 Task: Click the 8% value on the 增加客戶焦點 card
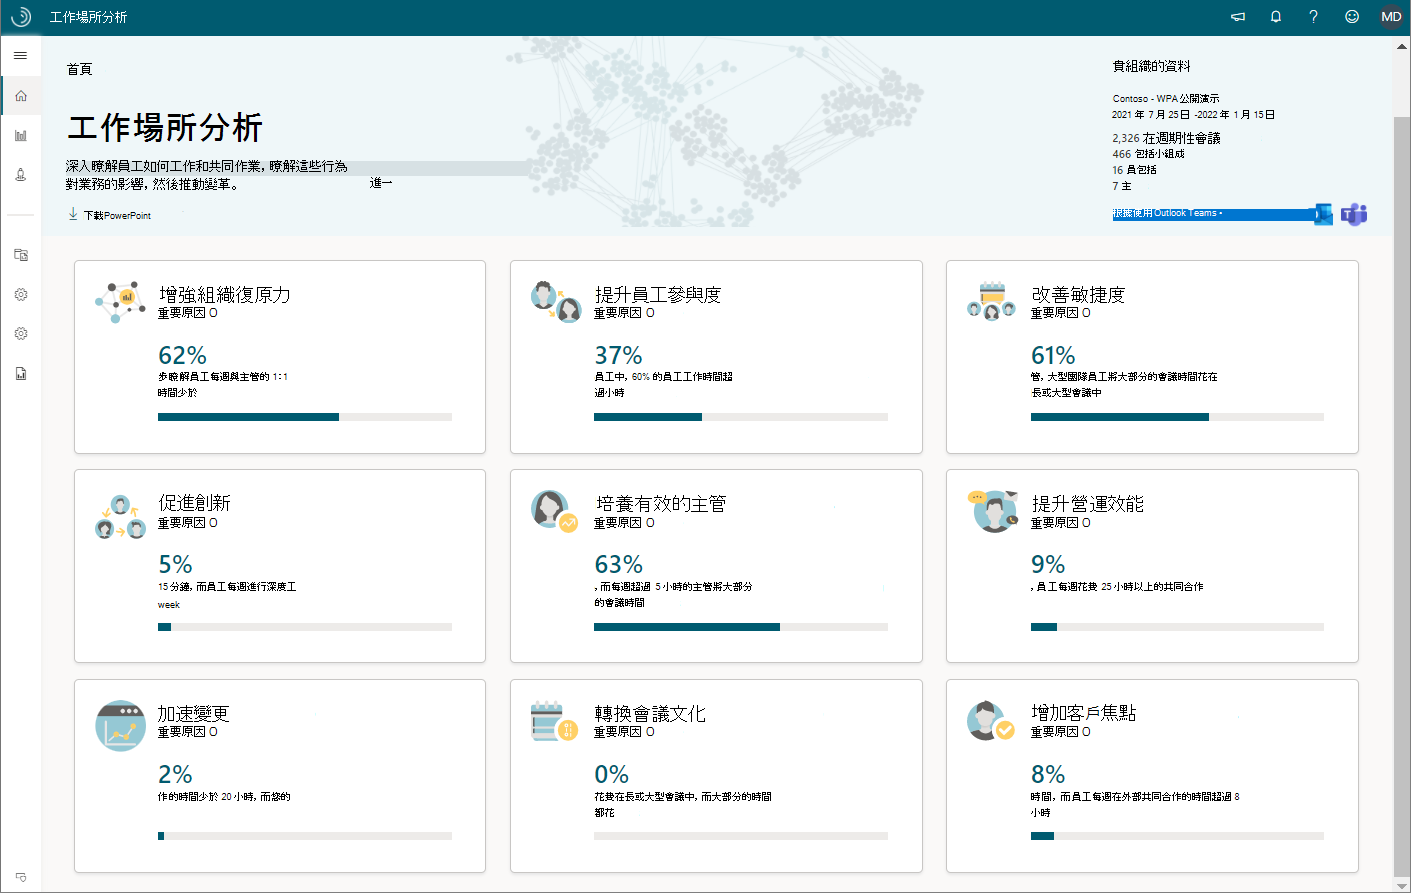(x=1048, y=775)
